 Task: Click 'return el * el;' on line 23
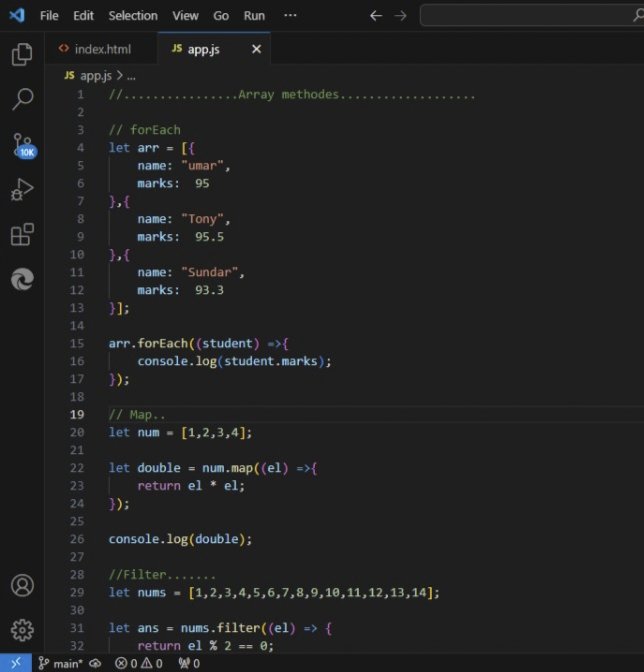[191, 486]
